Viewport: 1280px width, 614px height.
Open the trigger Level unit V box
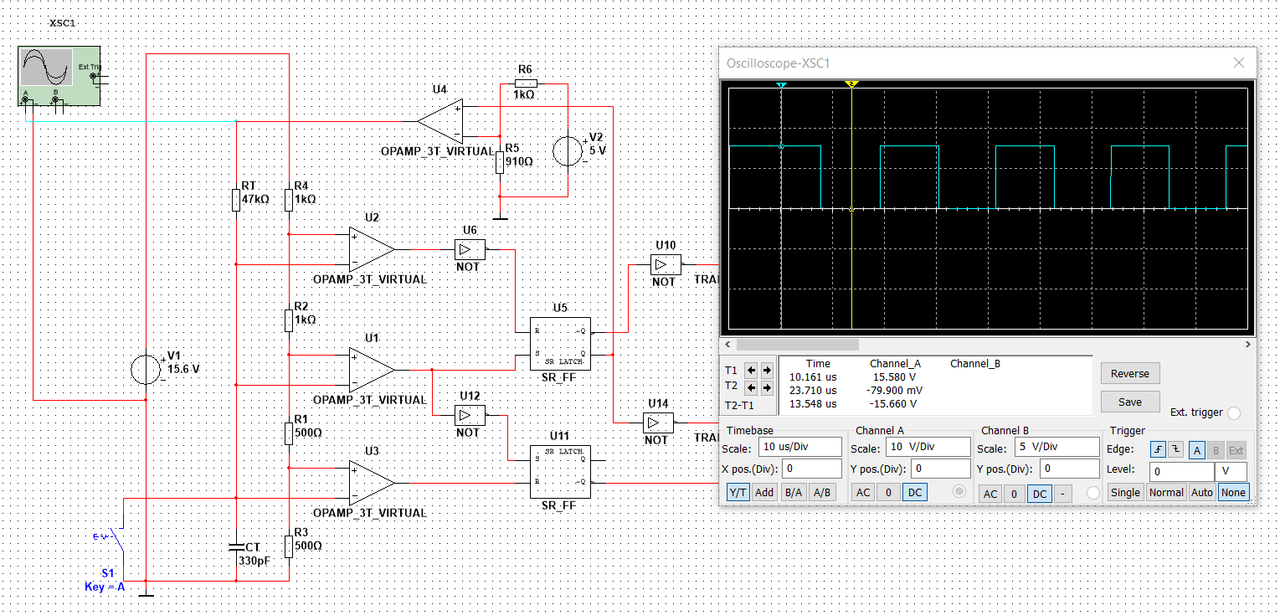pyautogui.click(x=1231, y=471)
